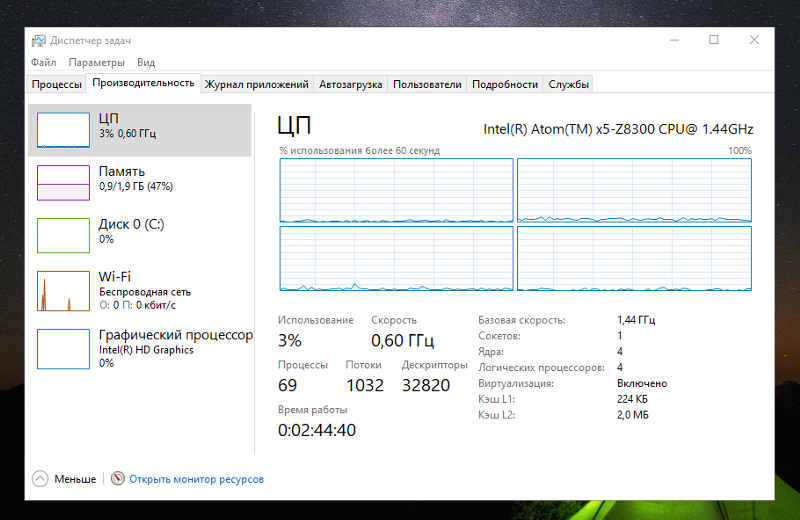Open the Открыть монитор ресурсов link

(196, 479)
